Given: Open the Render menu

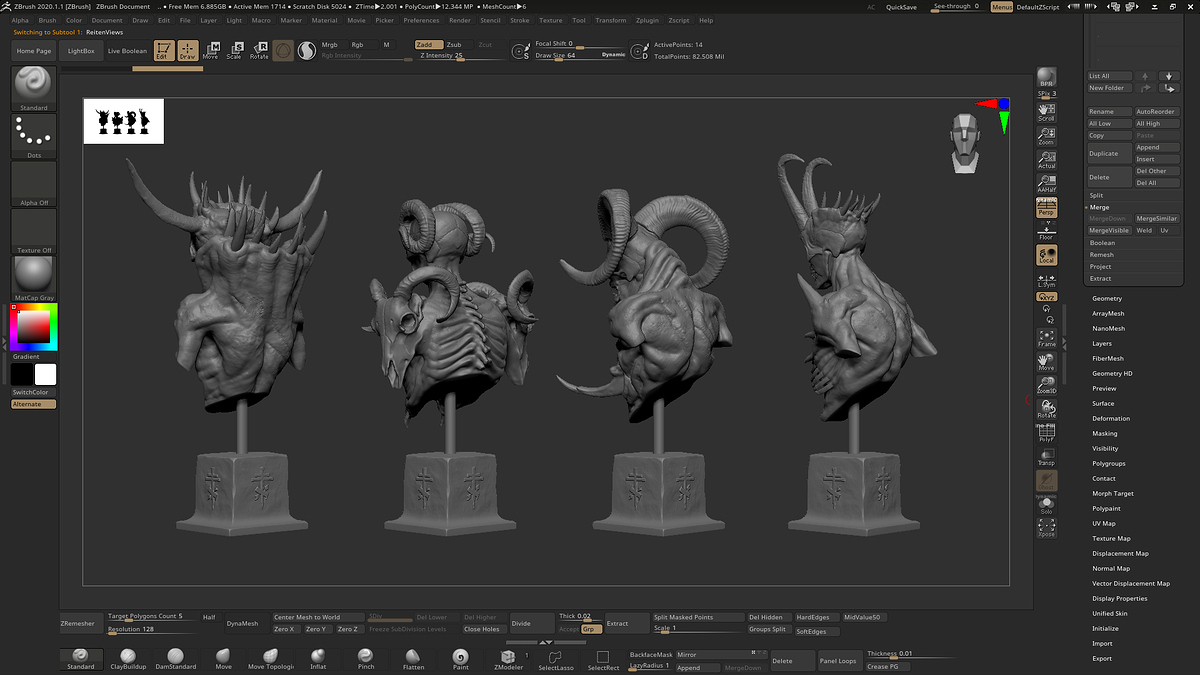Looking at the screenshot, I should click(460, 20).
